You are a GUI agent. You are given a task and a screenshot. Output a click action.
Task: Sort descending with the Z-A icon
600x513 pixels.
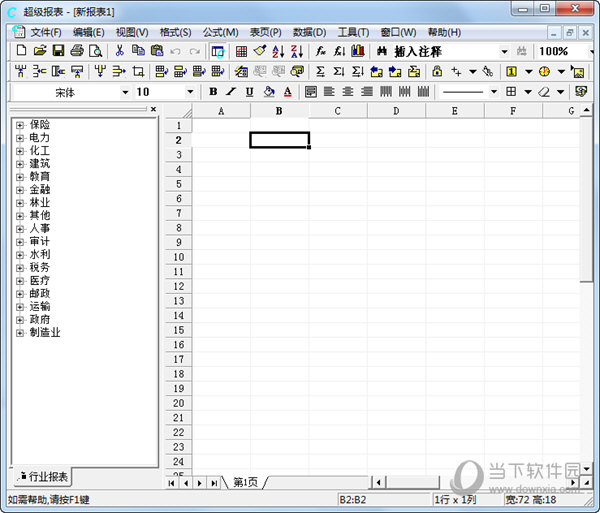(x=297, y=51)
